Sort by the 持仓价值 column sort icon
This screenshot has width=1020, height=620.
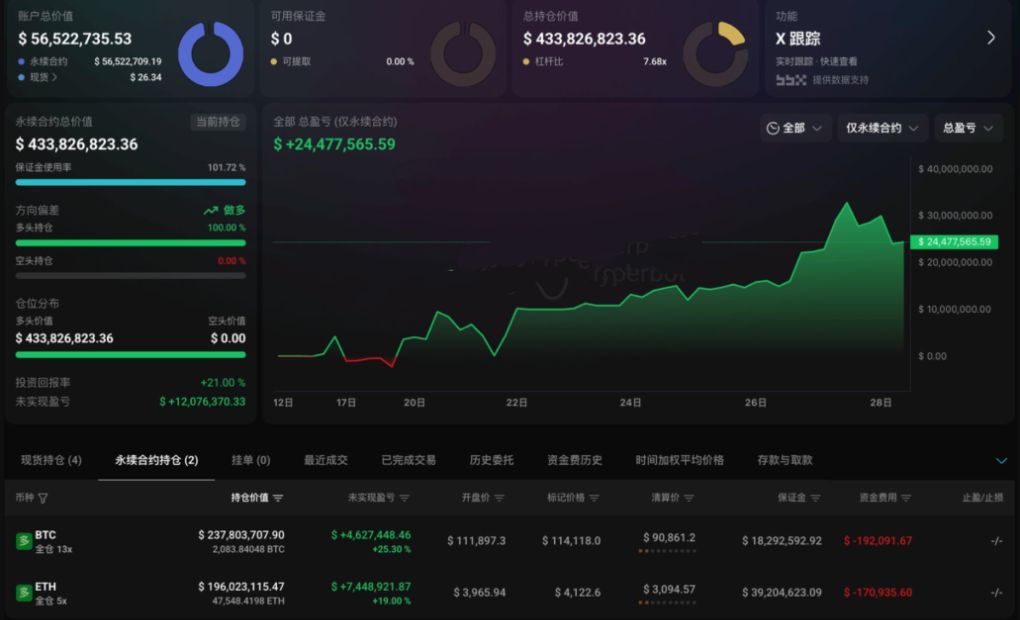[278, 498]
